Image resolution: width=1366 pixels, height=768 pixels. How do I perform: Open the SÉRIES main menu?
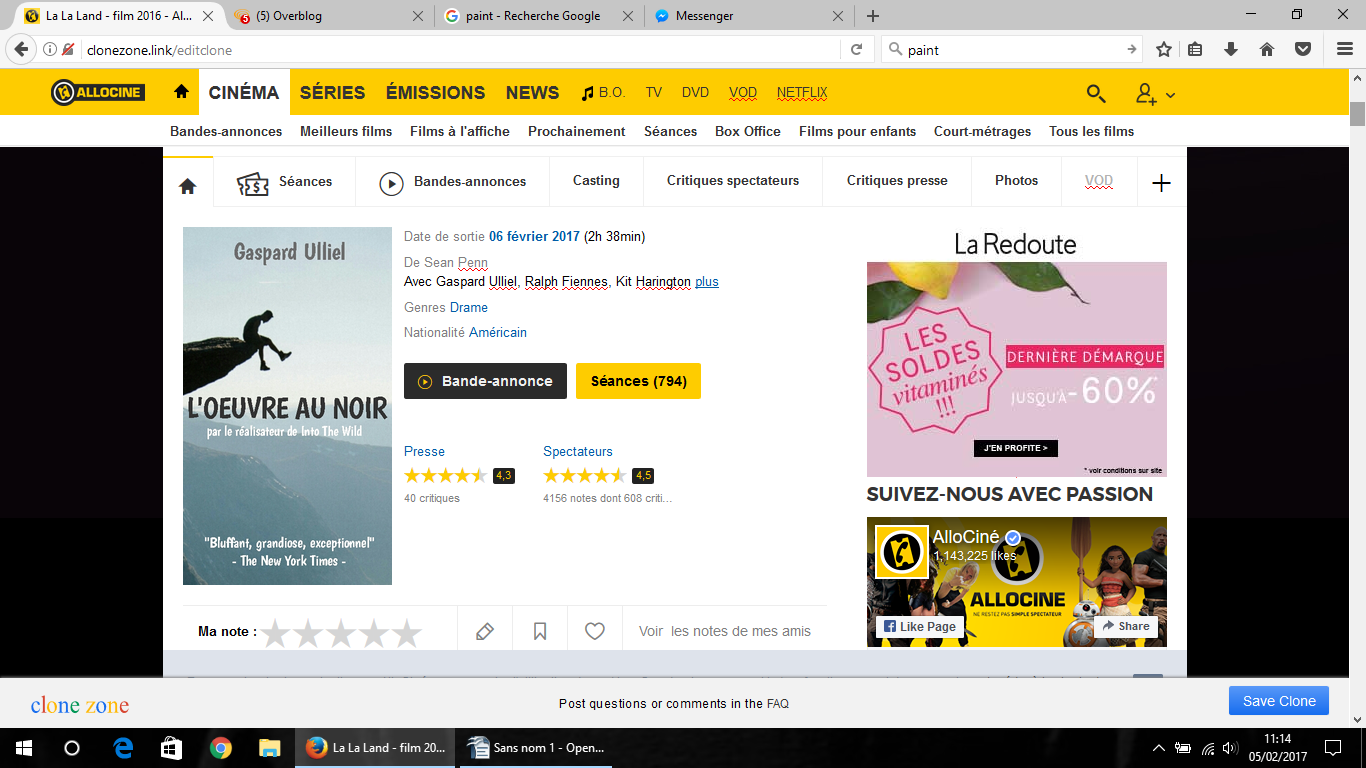pyautogui.click(x=332, y=92)
